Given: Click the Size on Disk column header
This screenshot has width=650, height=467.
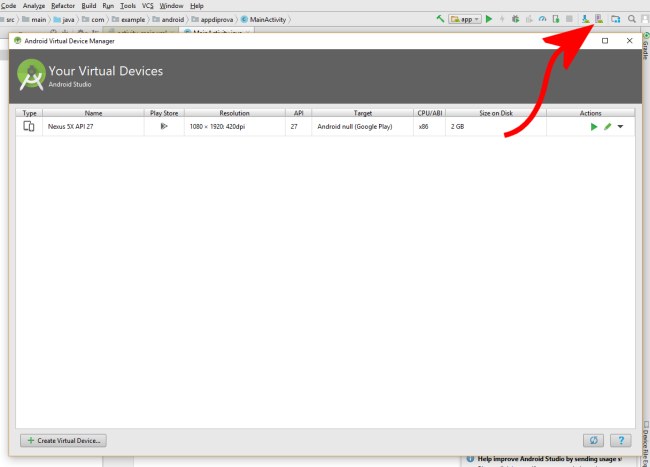Looking at the screenshot, I should 496,113.
